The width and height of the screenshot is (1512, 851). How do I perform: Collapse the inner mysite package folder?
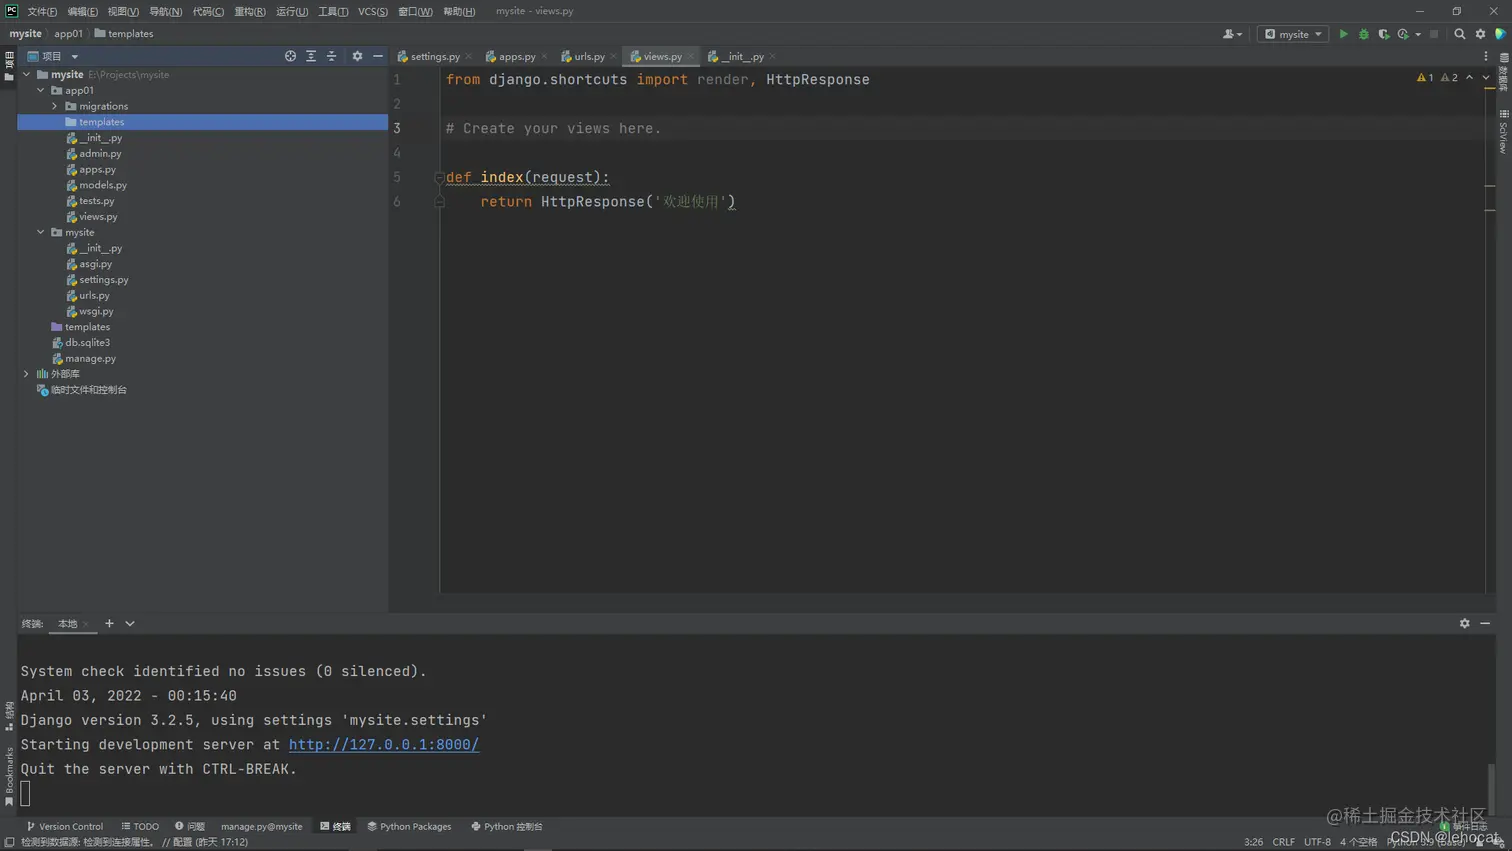point(41,232)
